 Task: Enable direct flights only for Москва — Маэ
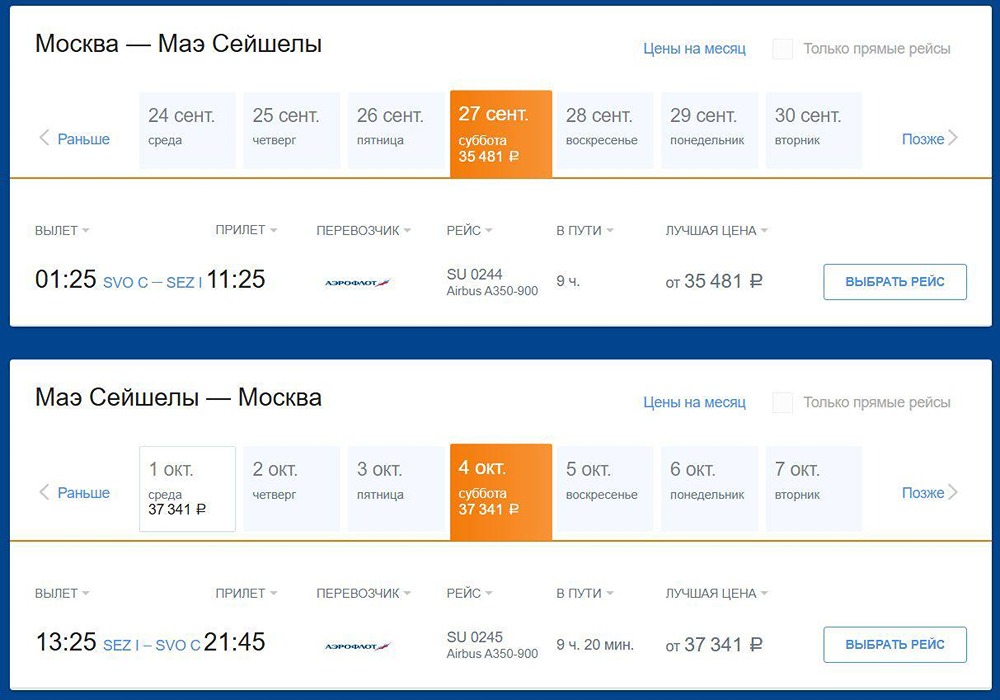[783, 49]
